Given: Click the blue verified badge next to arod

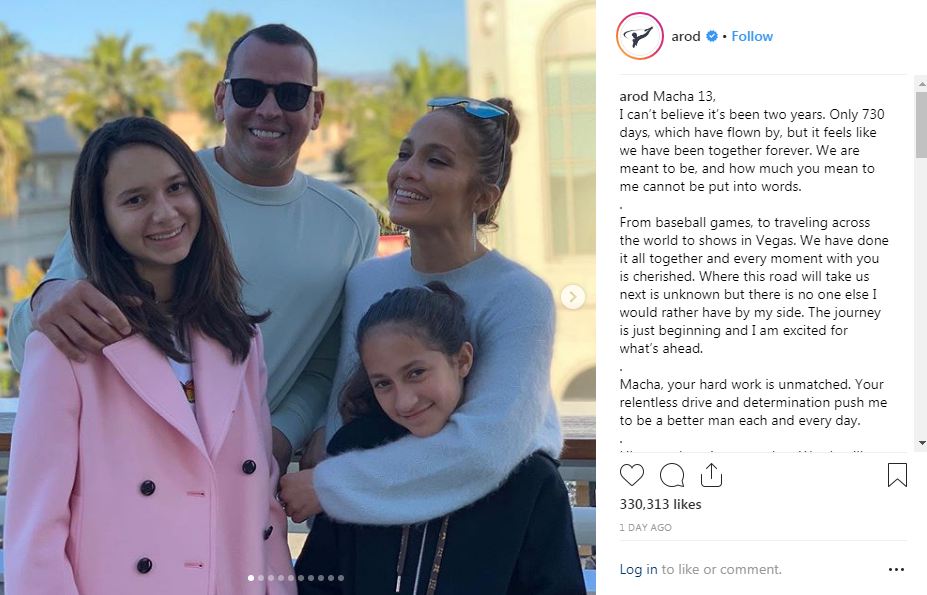Looking at the screenshot, I should 712,36.
